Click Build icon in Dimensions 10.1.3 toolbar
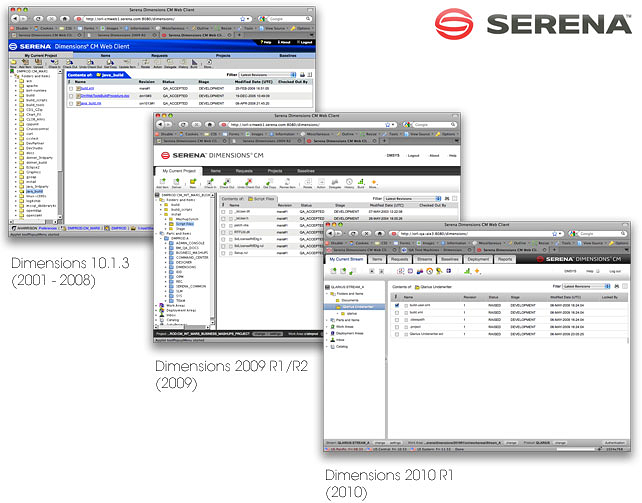The width and height of the screenshot is (642, 503). (x=194, y=62)
